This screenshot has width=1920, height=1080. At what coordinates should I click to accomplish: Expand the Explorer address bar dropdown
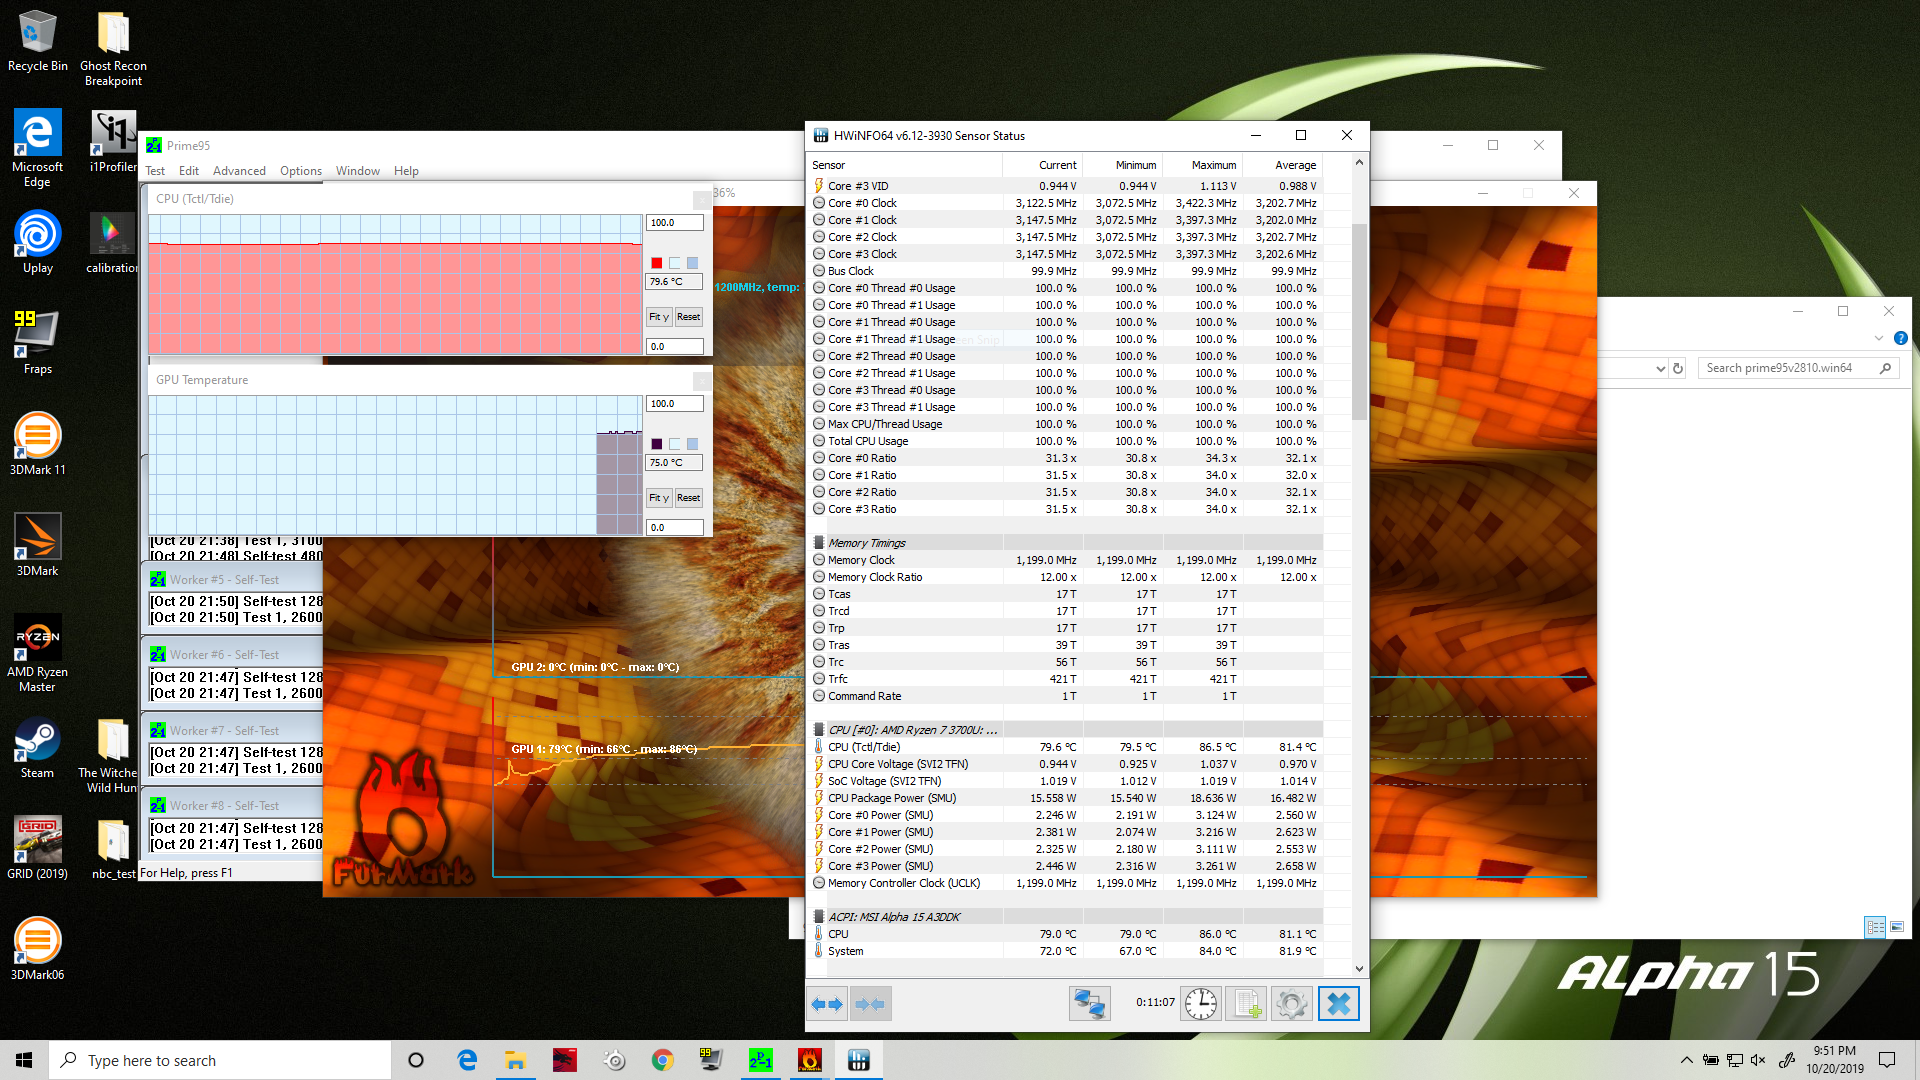click(1660, 368)
